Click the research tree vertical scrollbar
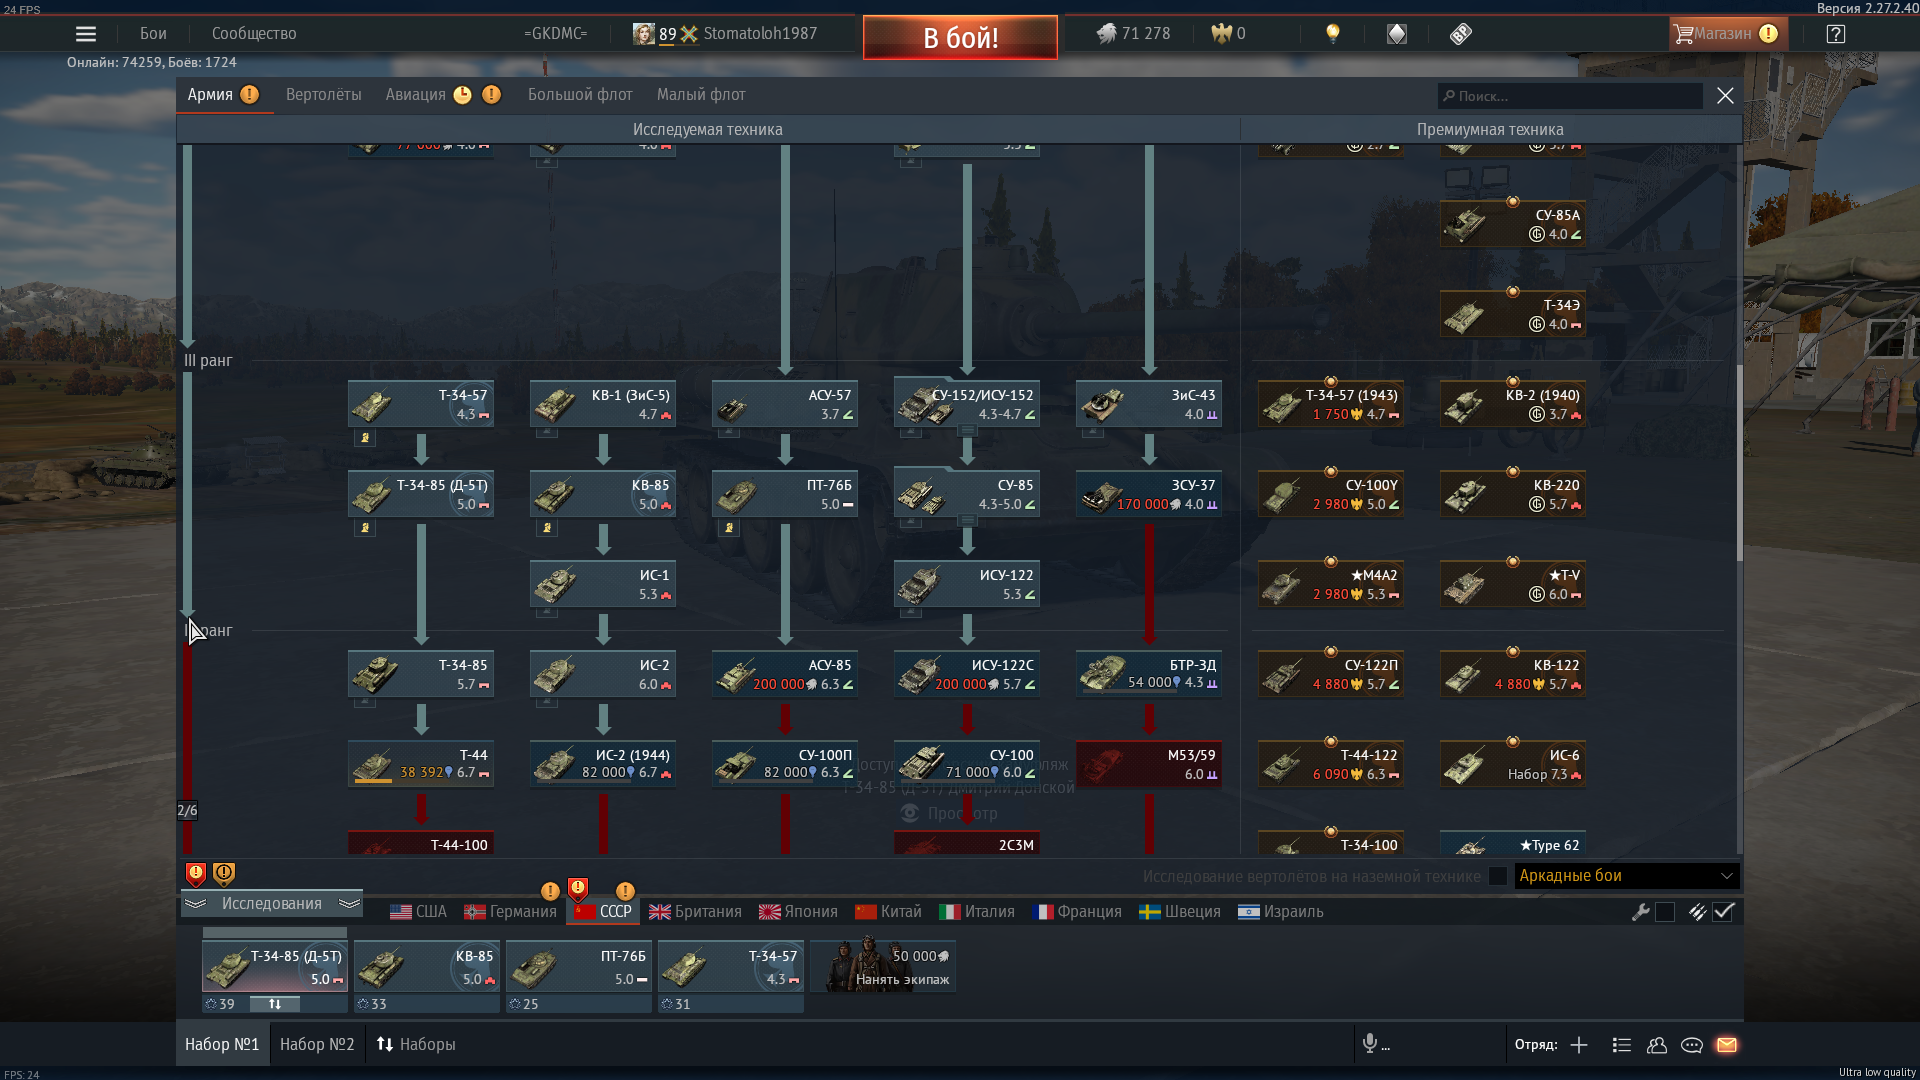Viewport: 1920px width, 1080px height. pyautogui.click(x=1739, y=462)
